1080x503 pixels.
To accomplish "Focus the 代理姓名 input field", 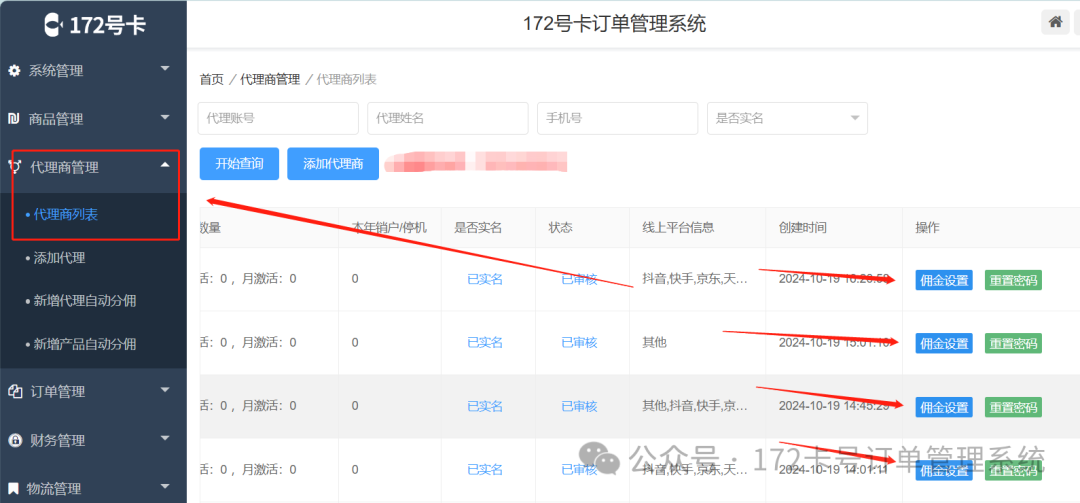I will pyautogui.click(x=448, y=119).
